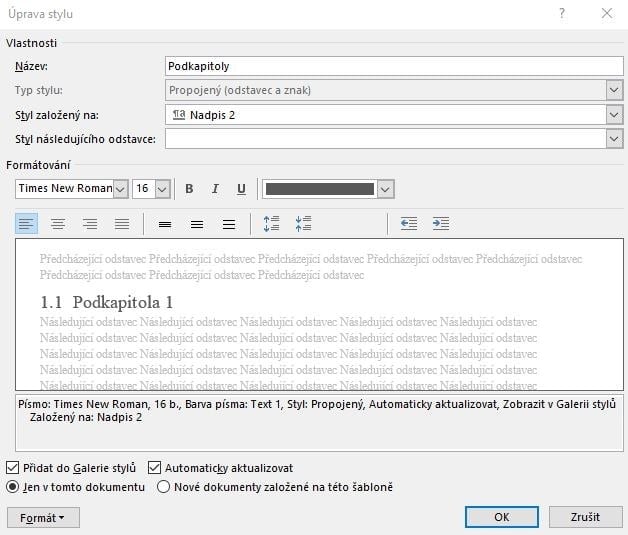Disable Automaticky aktualizovat checkbox
The width and height of the screenshot is (628, 535).
pyautogui.click(x=154, y=467)
